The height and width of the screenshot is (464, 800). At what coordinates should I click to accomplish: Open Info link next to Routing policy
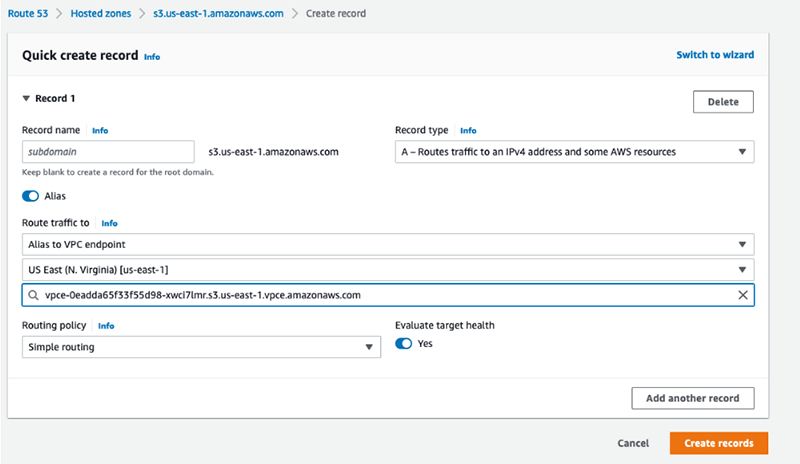[x=106, y=326]
